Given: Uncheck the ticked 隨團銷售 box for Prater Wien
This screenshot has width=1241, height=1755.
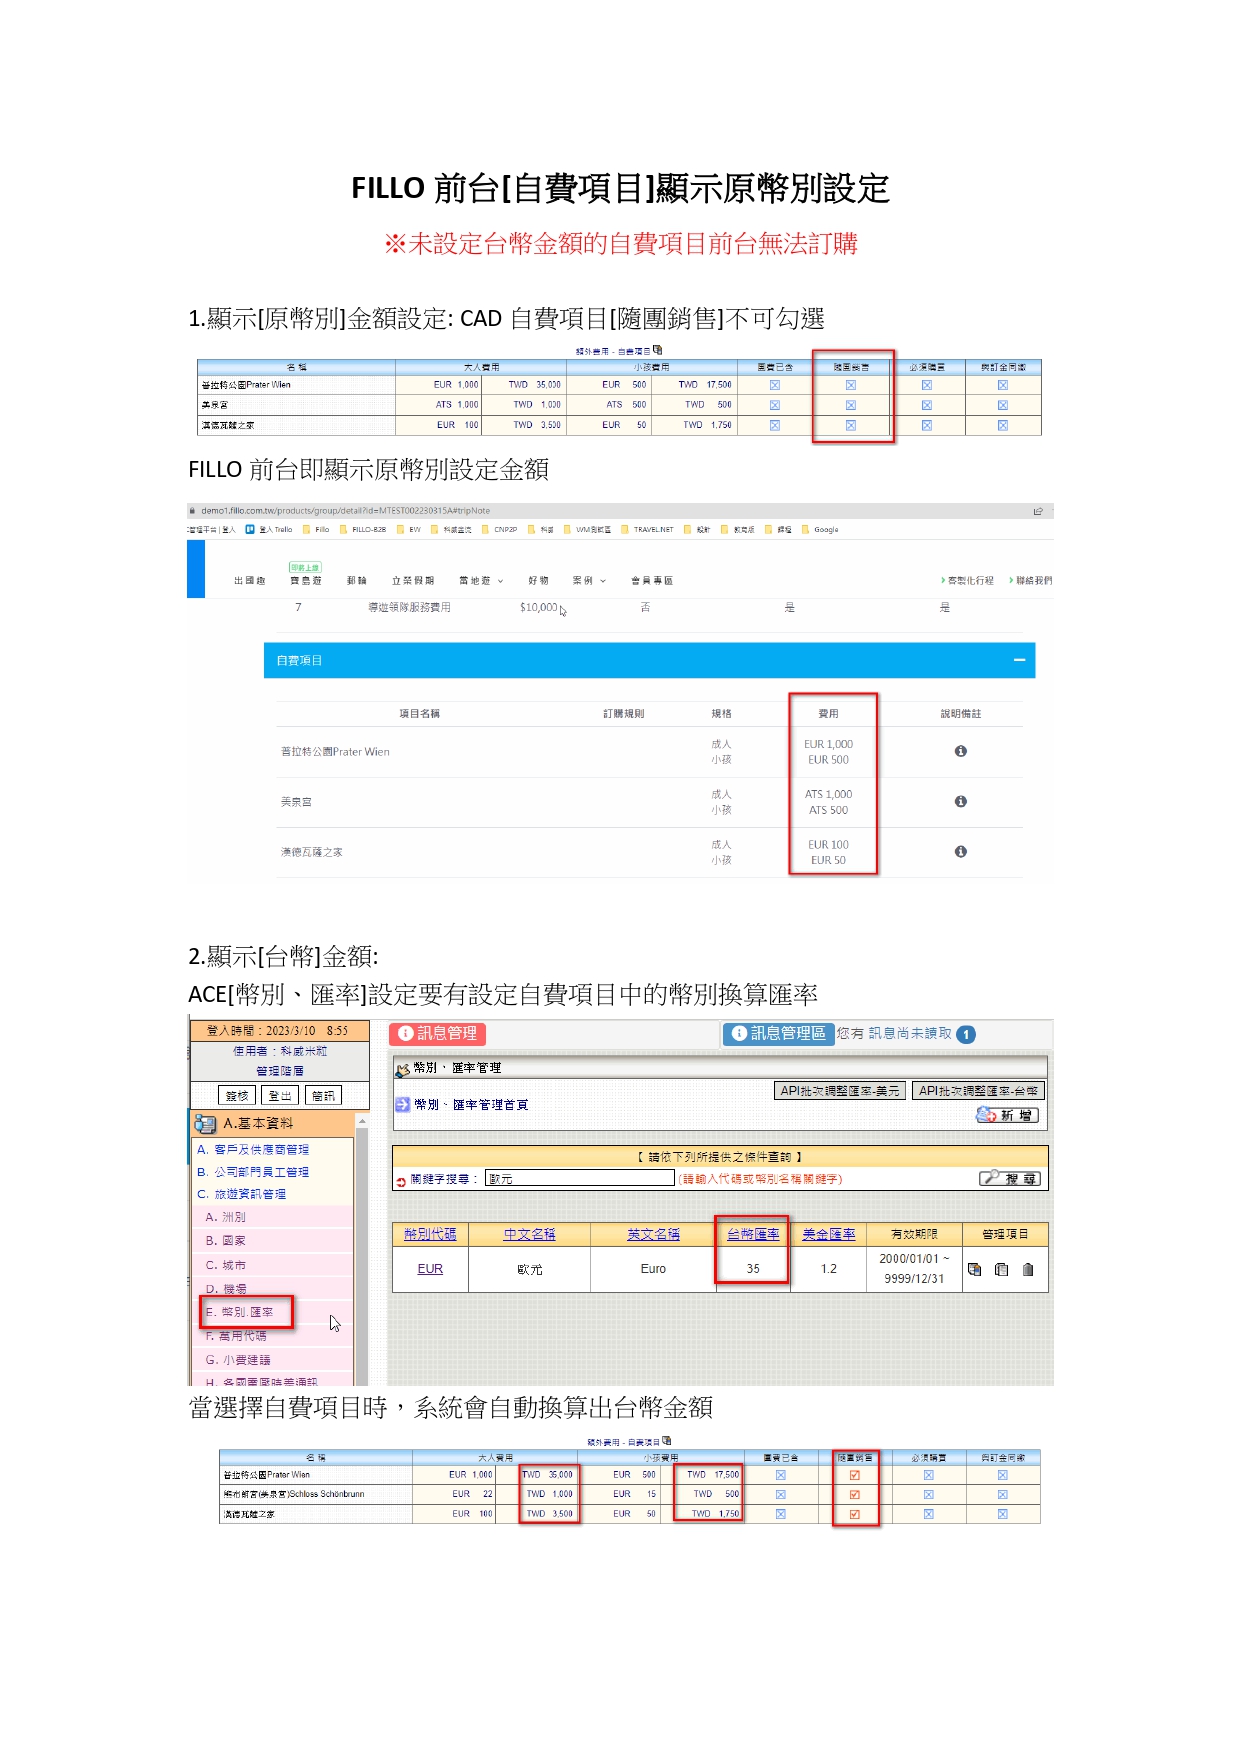Looking at the screenshot, I should pyautogui.click(x=854, y=1475).
